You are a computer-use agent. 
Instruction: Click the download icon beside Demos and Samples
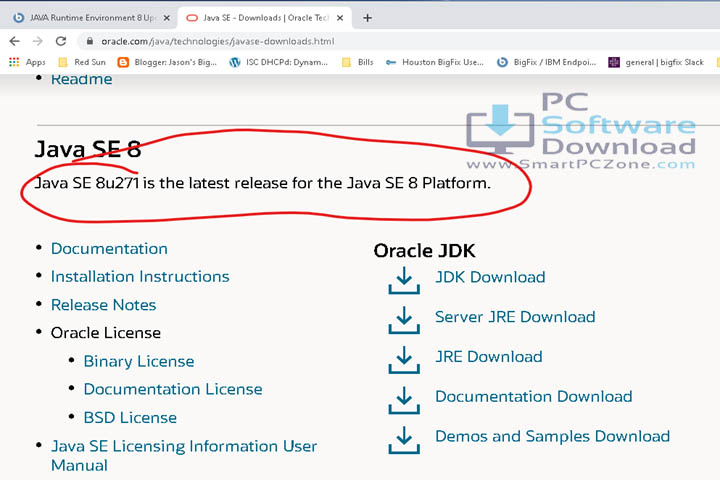(x=404, y=440)
